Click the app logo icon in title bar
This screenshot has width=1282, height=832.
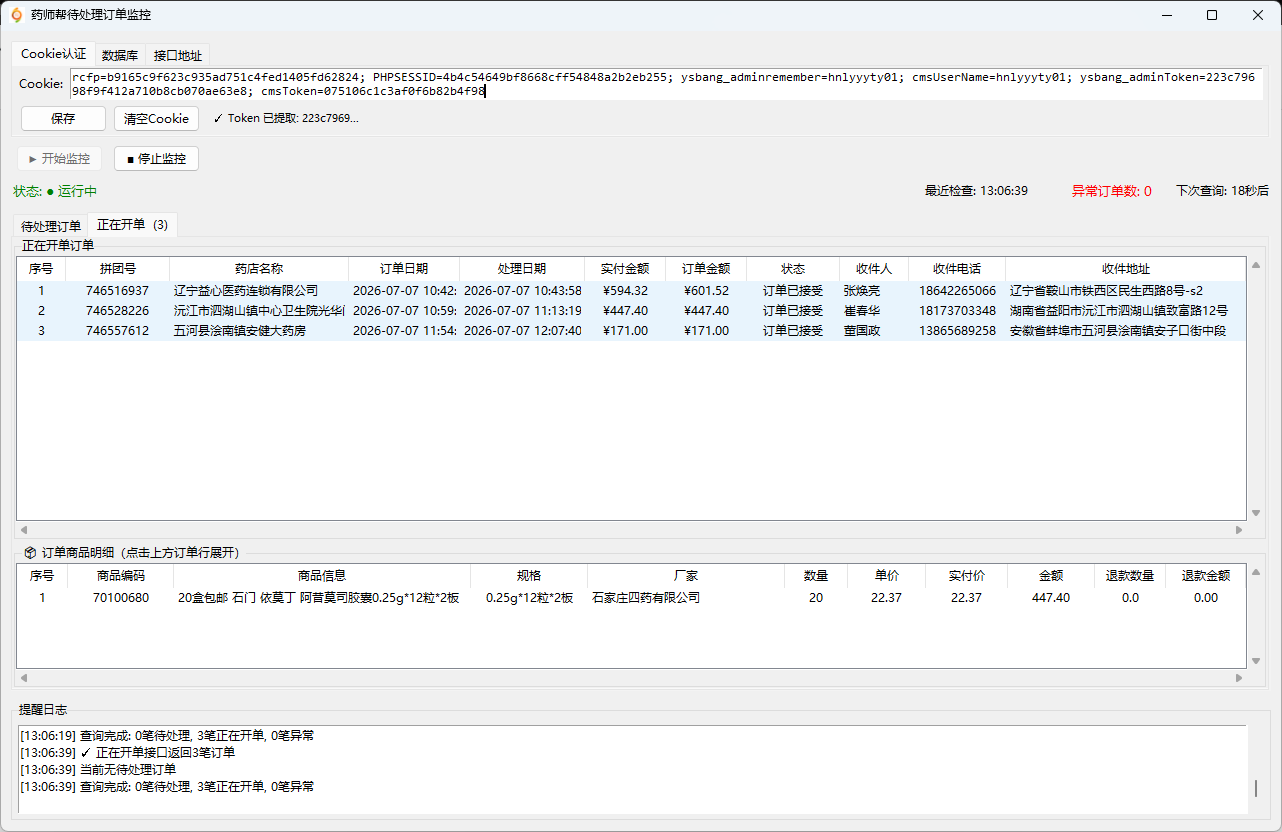pyautogui.click(x=16, y=15)
